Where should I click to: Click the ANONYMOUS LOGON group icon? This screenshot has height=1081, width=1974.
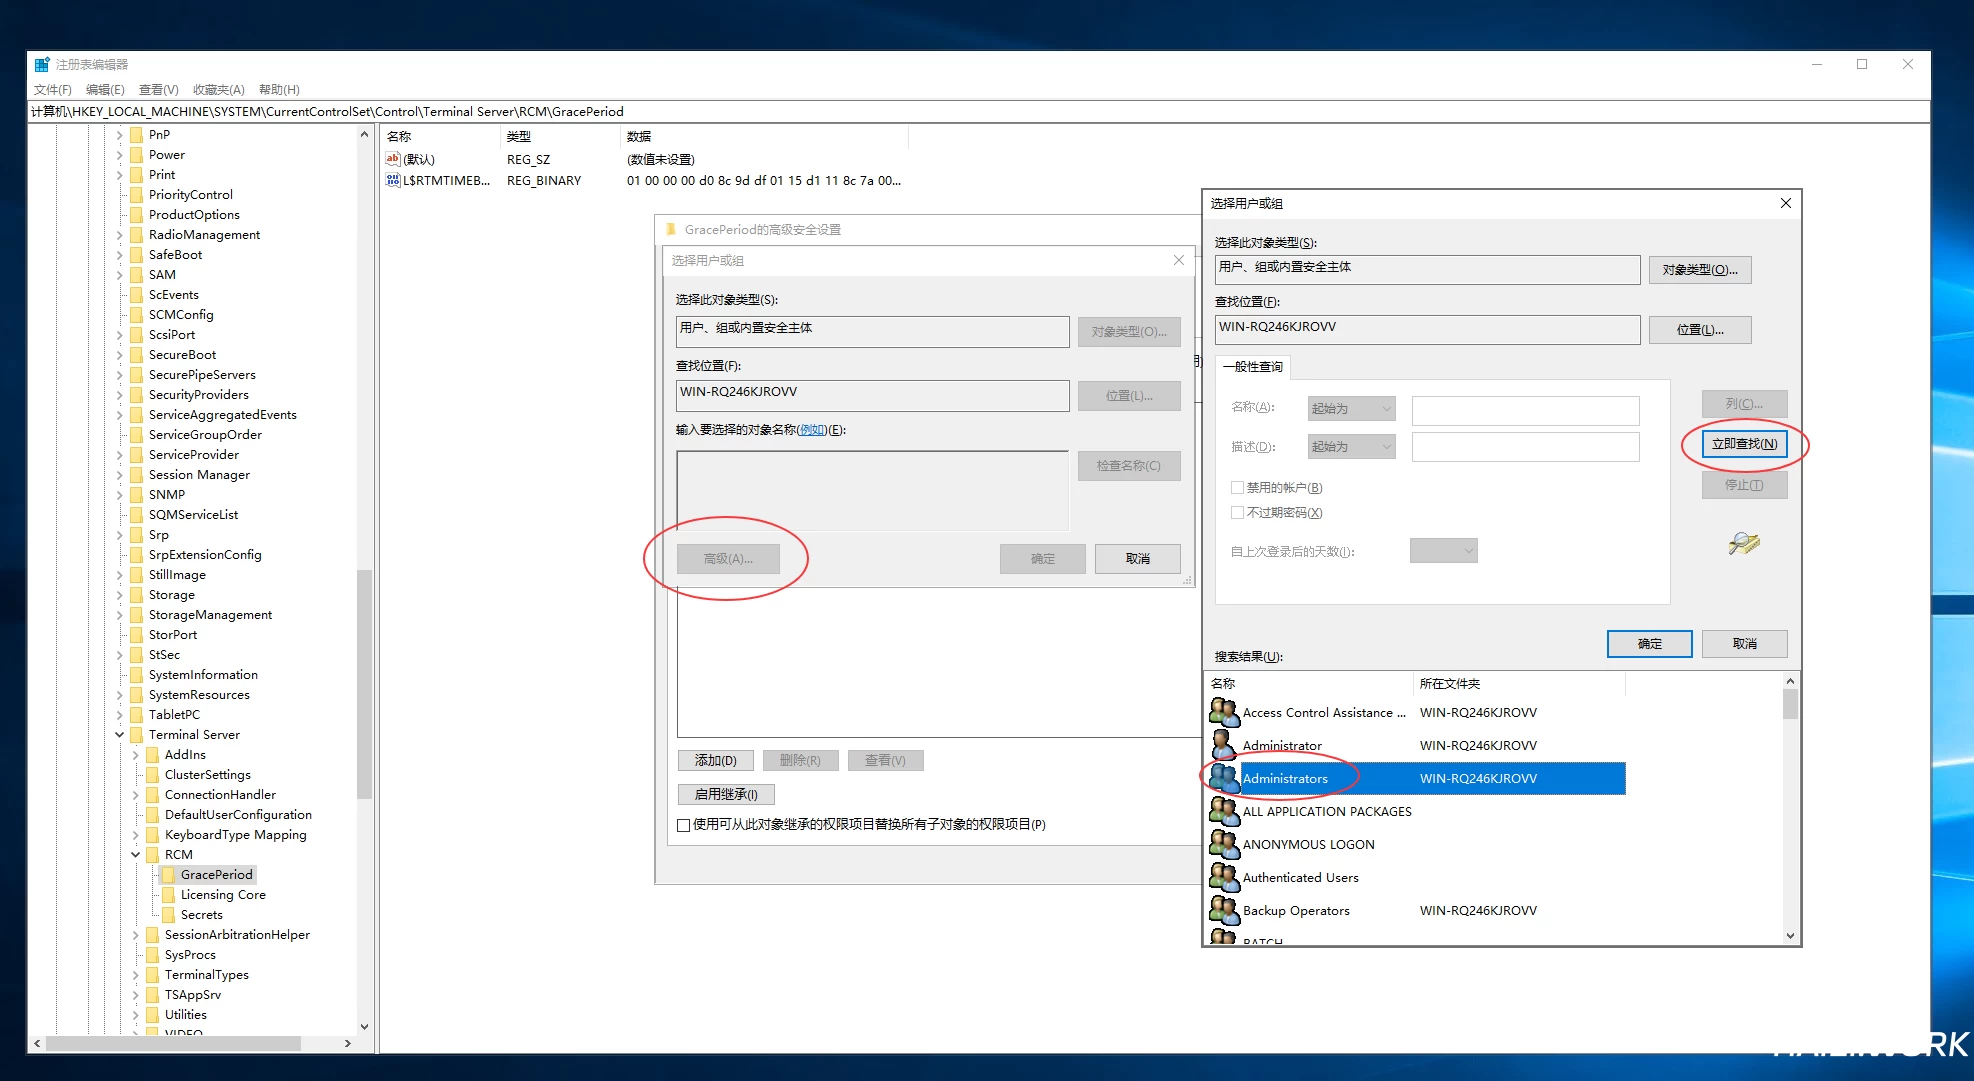click(1223, 844)
